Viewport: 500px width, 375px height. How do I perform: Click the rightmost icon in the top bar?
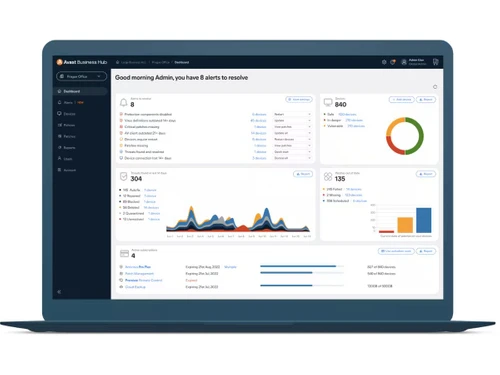435,62
